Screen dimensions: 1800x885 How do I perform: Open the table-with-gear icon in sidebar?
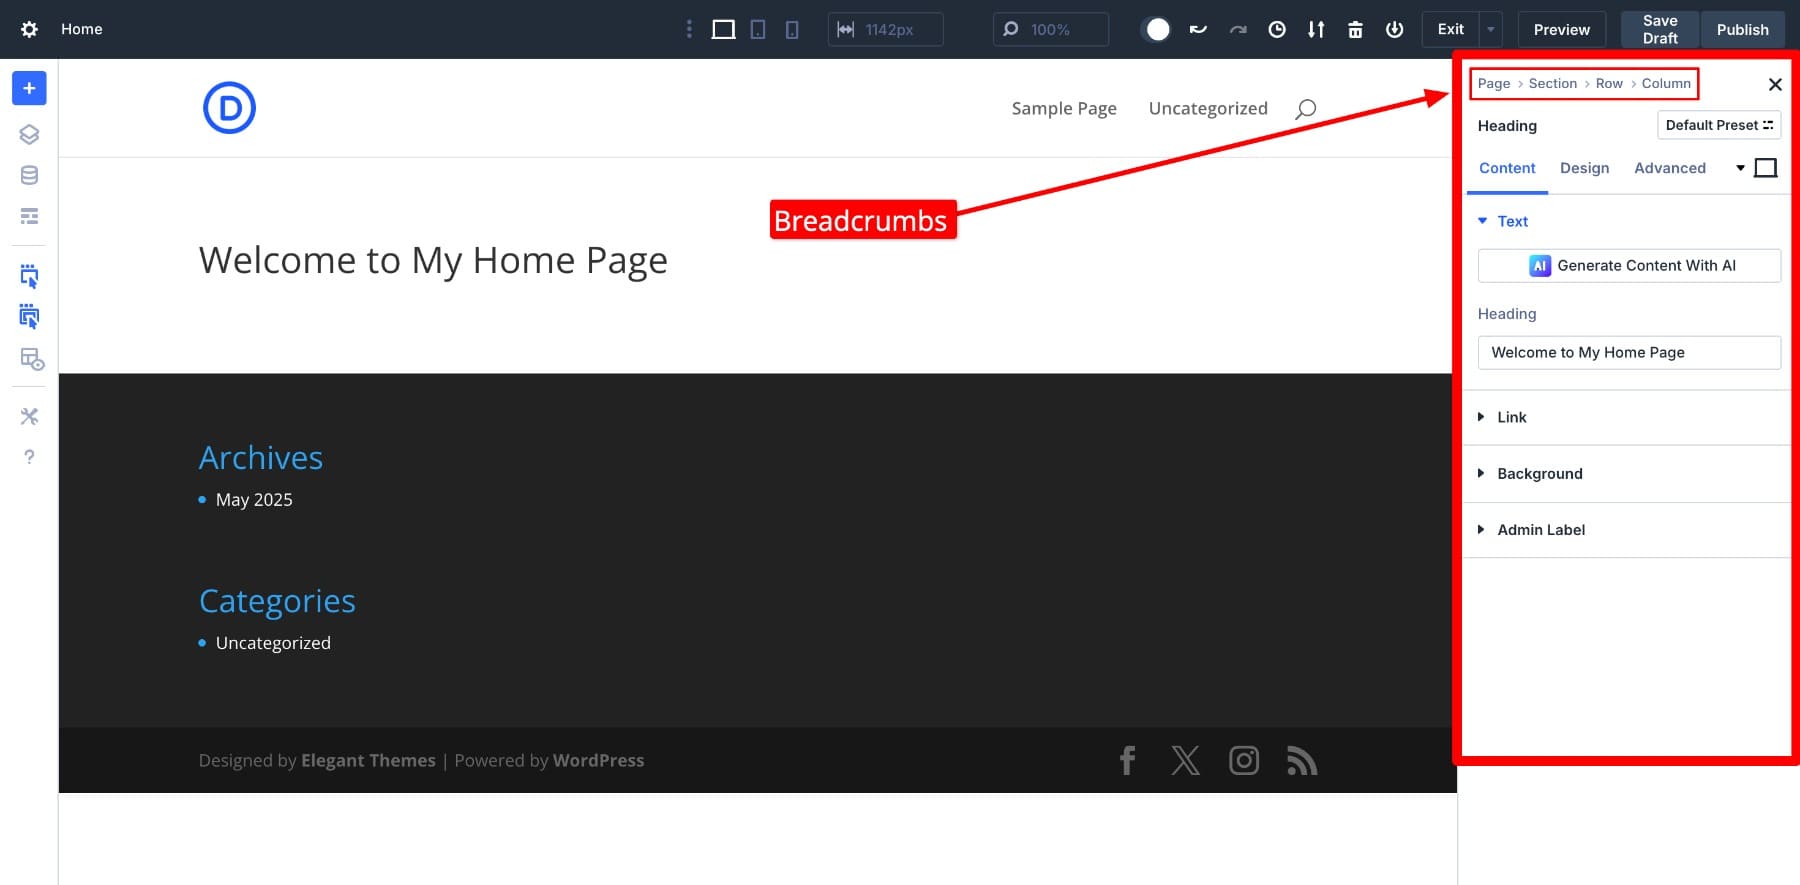(x=31, y=358)
